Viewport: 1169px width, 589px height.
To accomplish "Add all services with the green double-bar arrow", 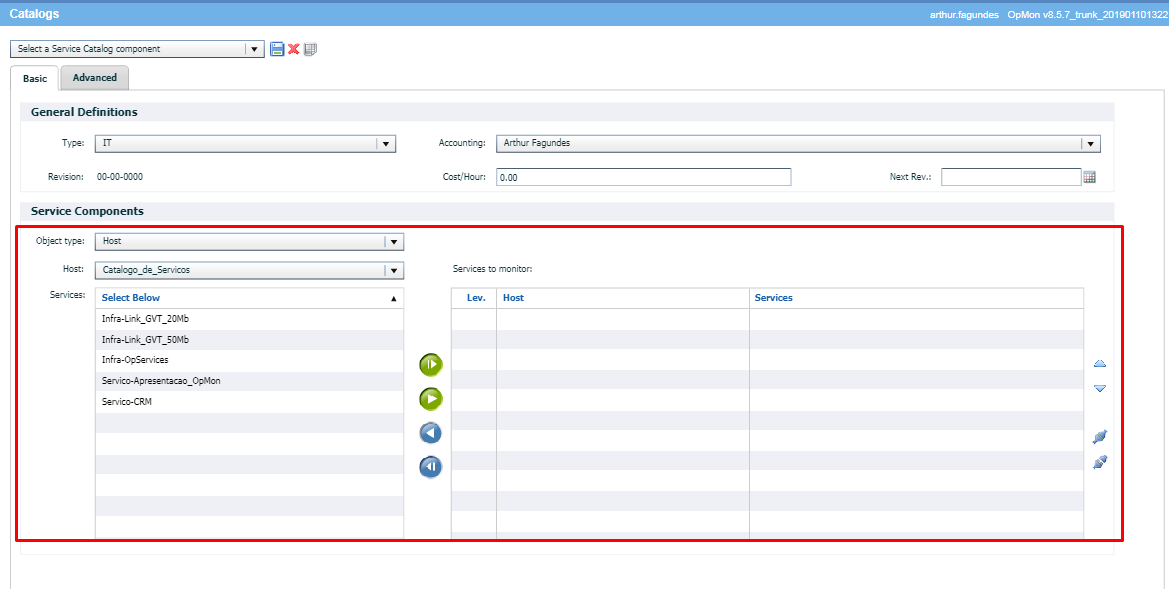I will (x=431, y=365).
